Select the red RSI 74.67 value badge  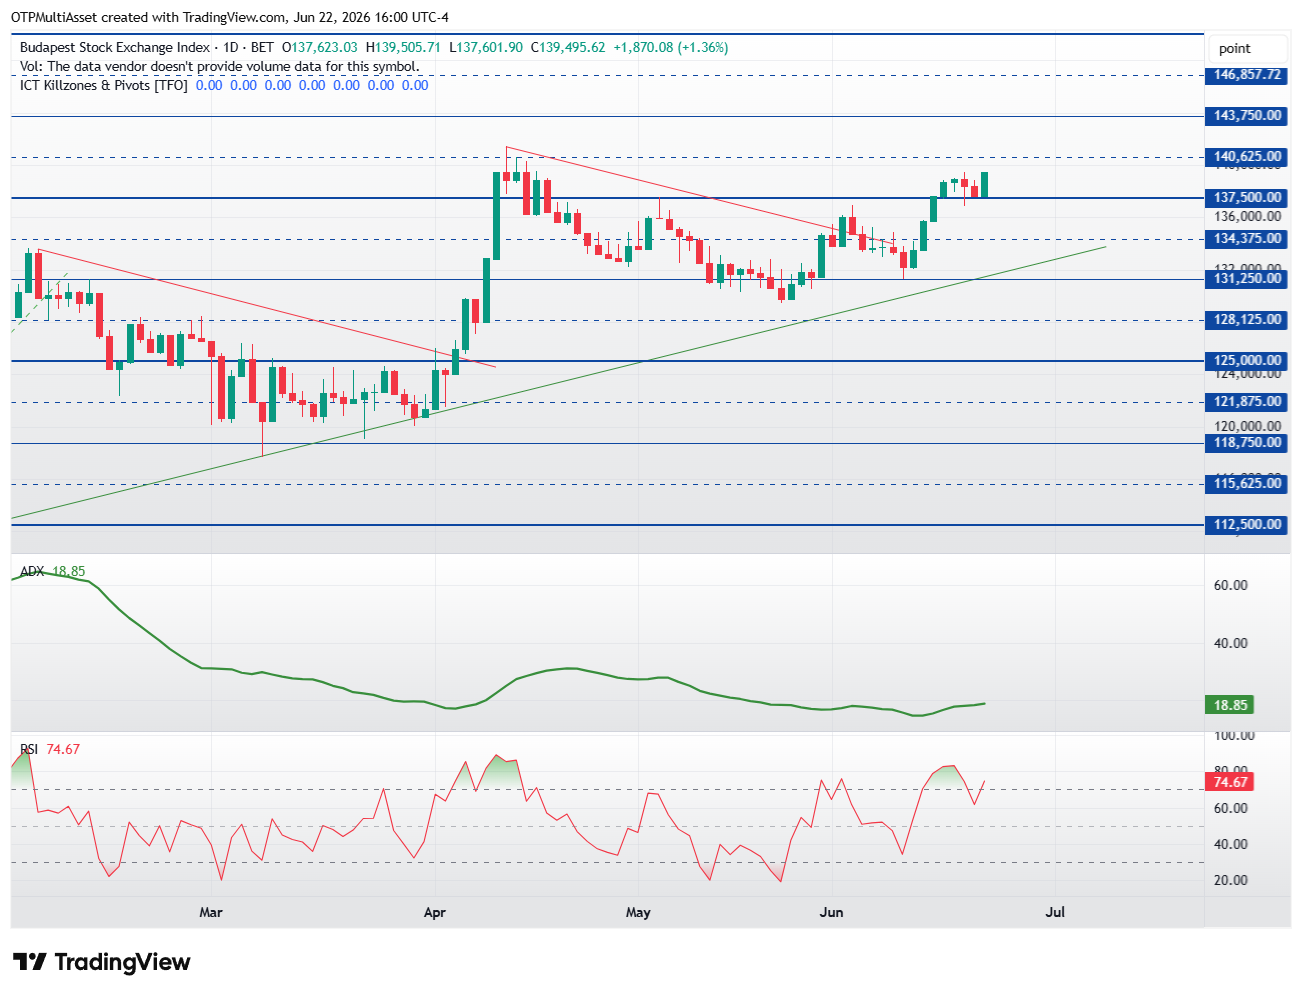tap(1230, 782)
